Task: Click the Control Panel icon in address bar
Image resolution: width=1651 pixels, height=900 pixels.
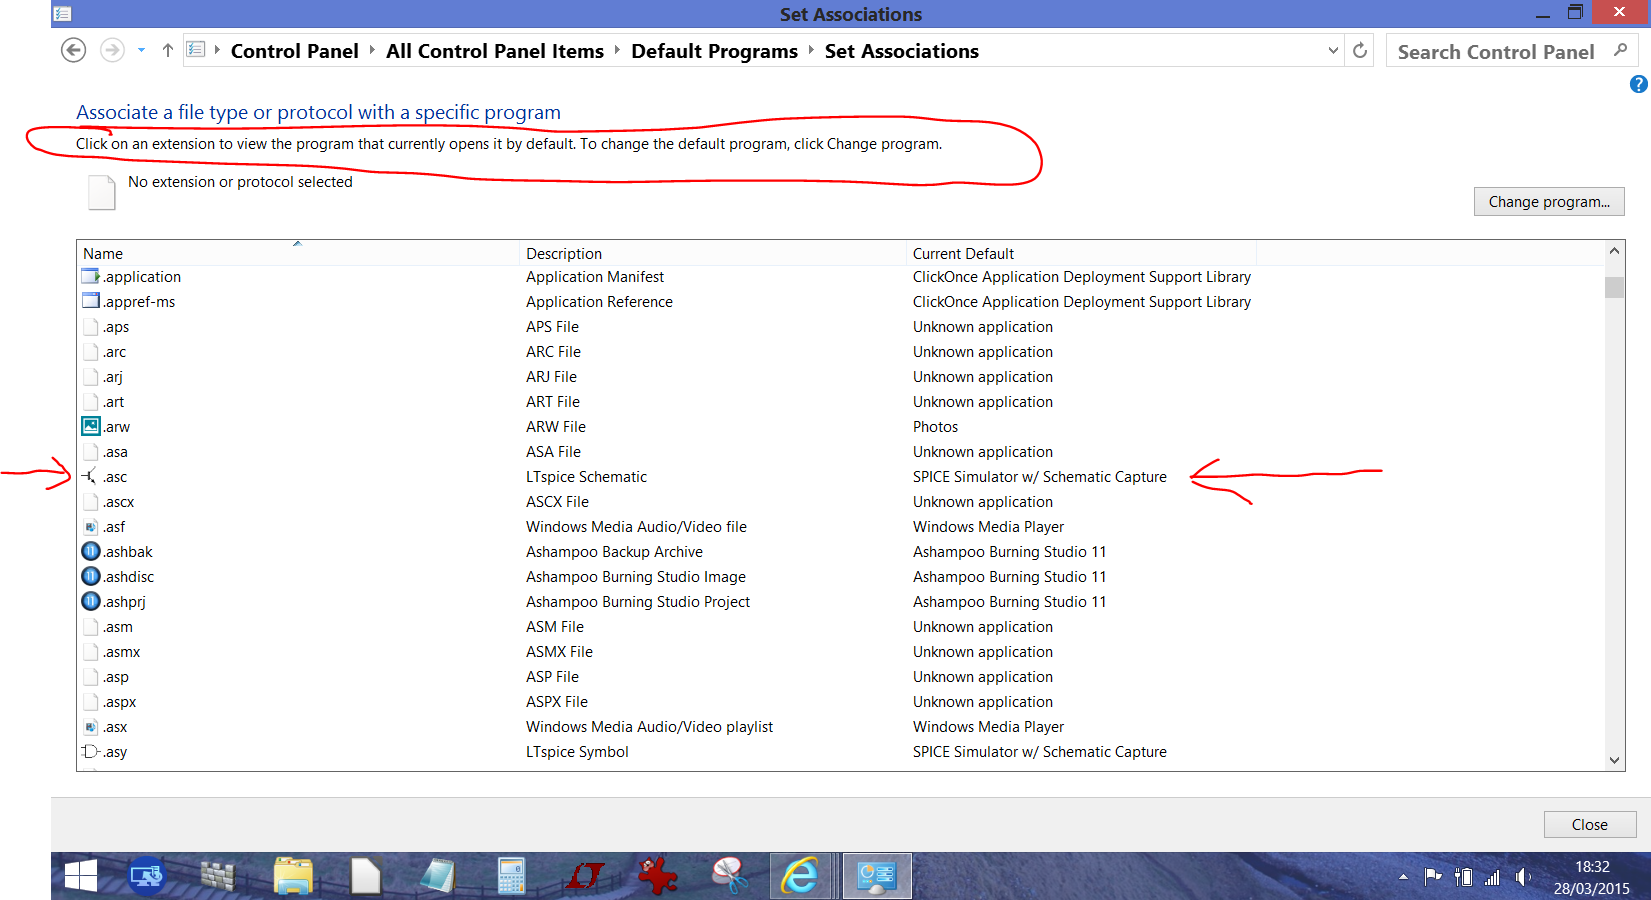Action: click(x=196, y=49)
